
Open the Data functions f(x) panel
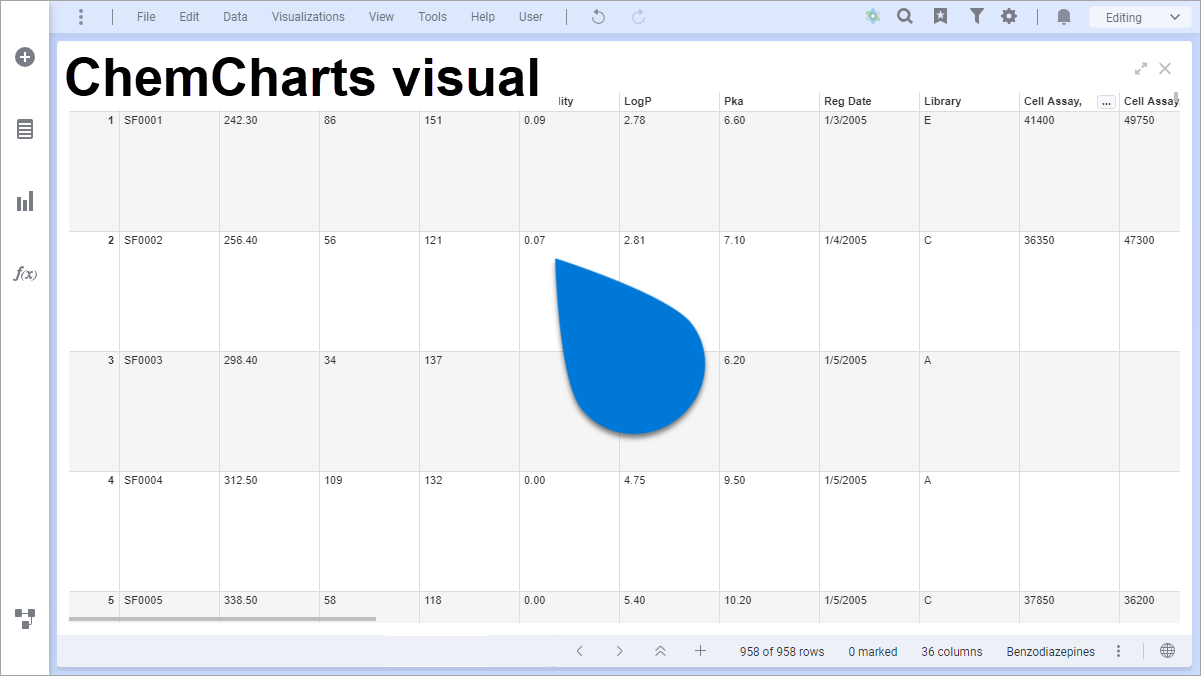coord(25,273)
